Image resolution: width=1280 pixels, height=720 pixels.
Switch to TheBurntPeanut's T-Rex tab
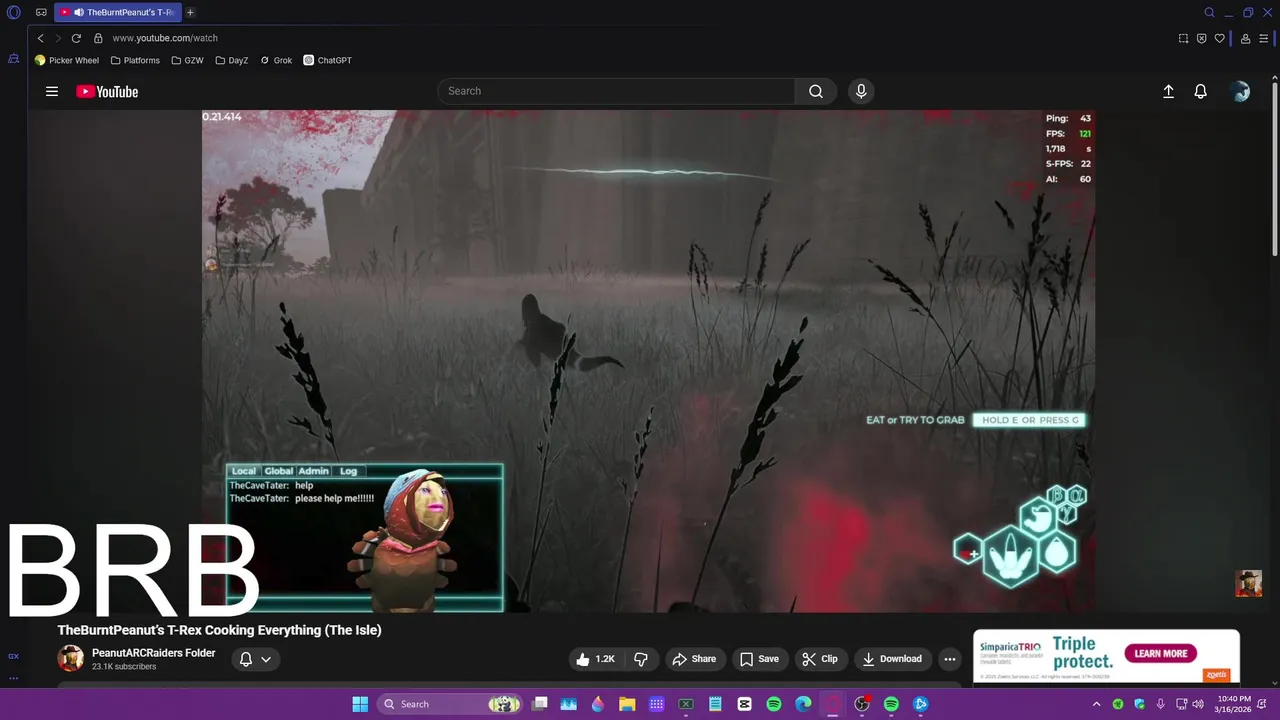click(118, 13)
